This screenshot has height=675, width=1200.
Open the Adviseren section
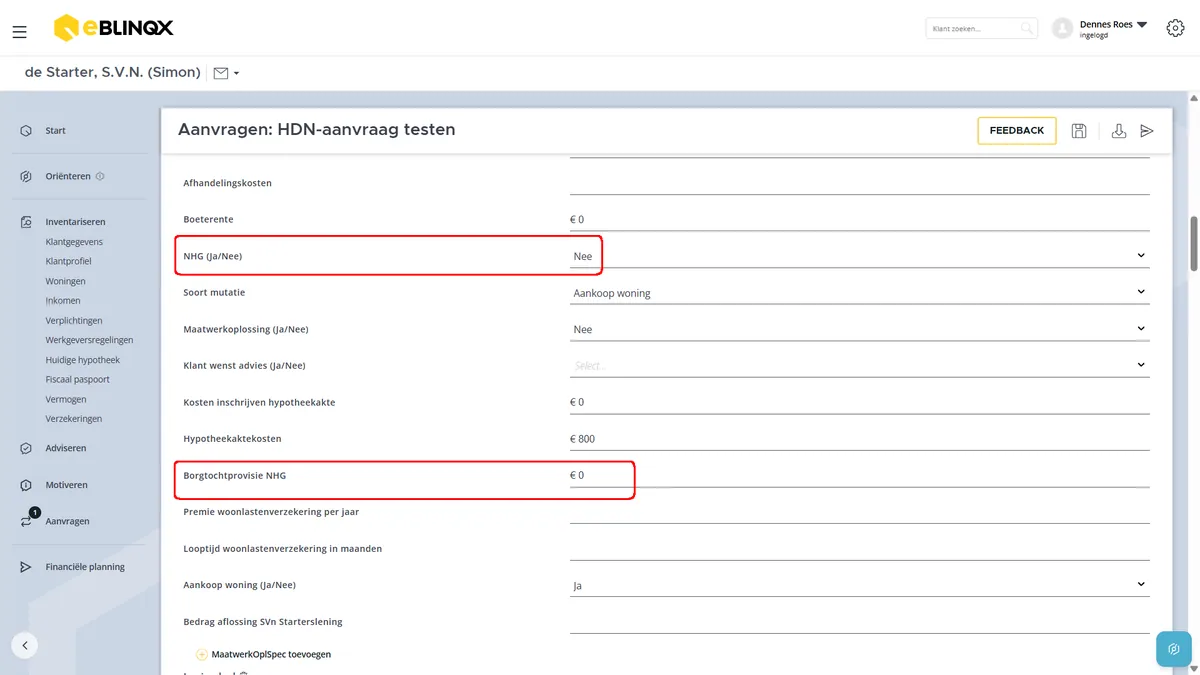pyautogui.click(x=65, y=448)
